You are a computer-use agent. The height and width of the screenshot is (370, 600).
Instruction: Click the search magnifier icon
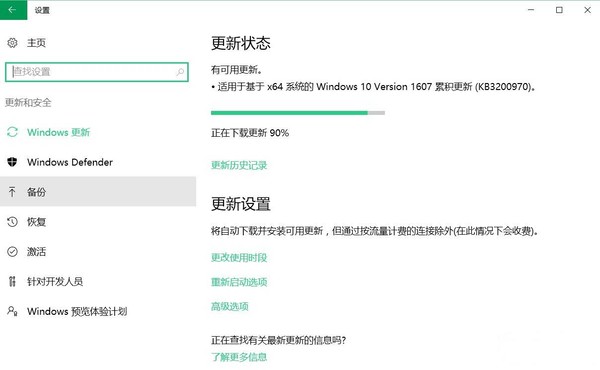180,72
